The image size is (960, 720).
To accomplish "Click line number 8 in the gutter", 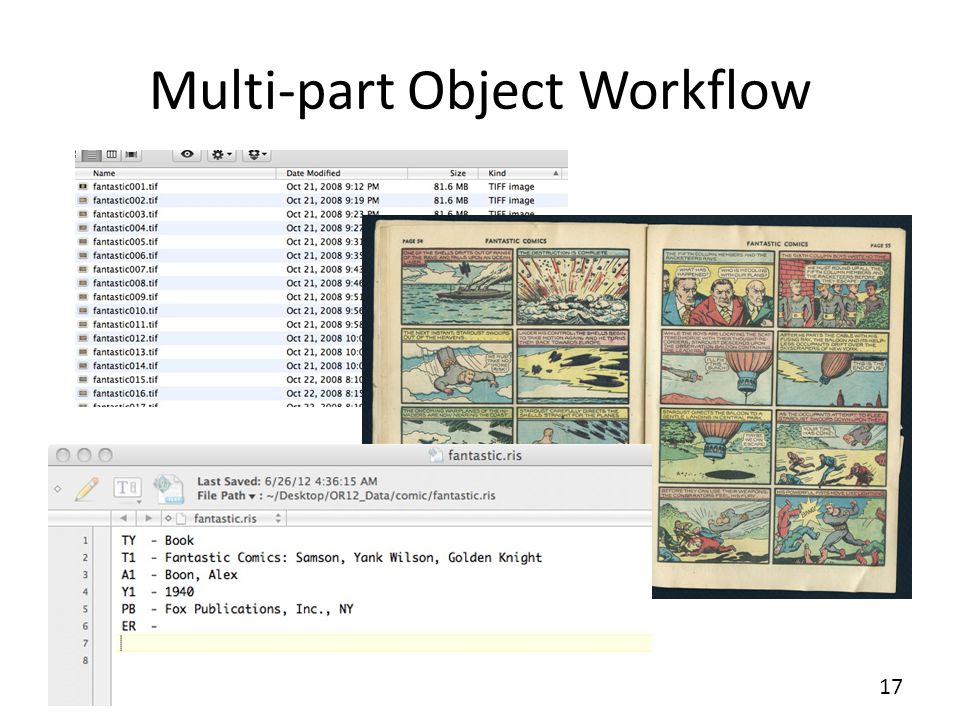I will coord(85,661).
